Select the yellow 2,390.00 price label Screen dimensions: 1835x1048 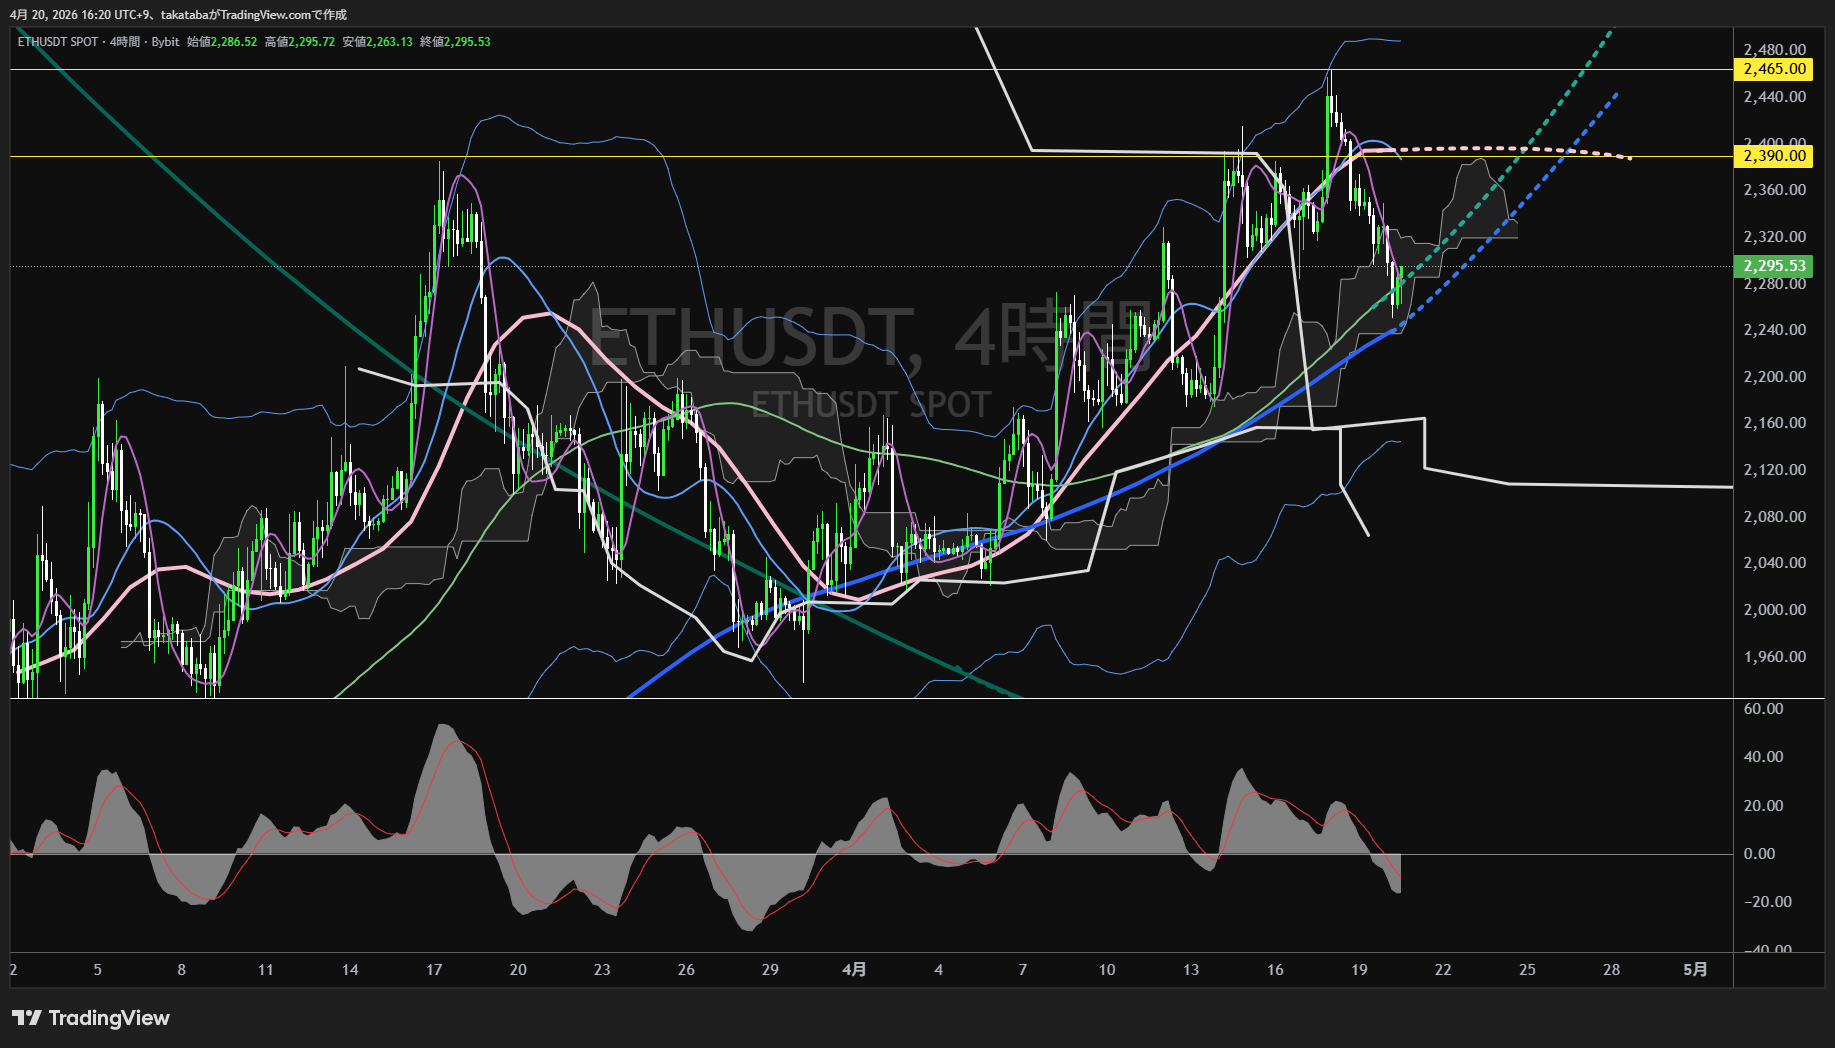1774,156
